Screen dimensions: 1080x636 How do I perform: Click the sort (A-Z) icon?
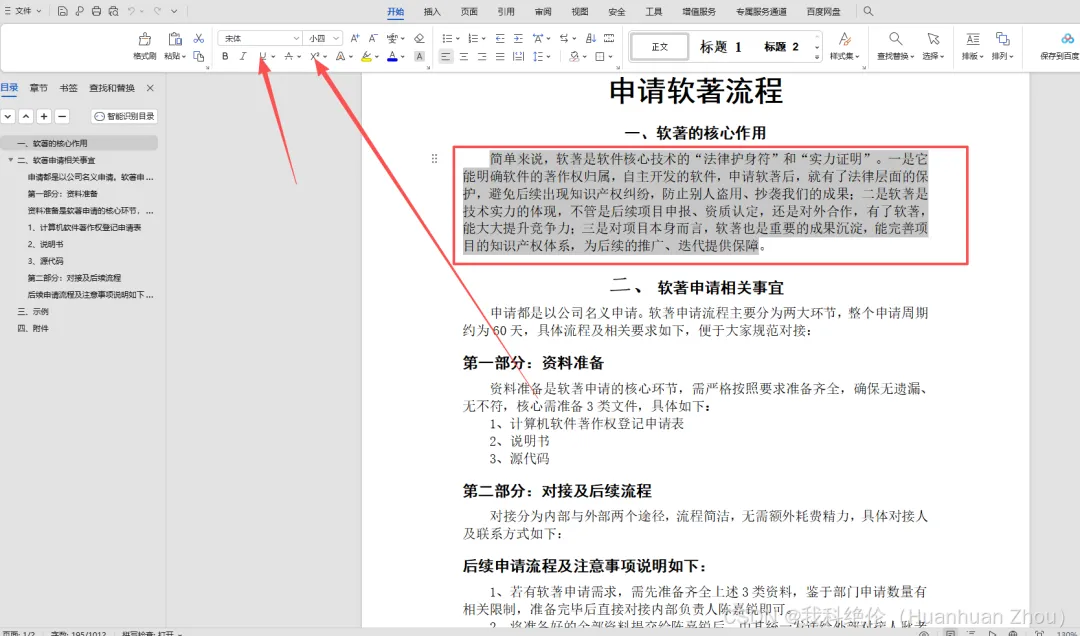pyautogui.click(x=591, y=39)
